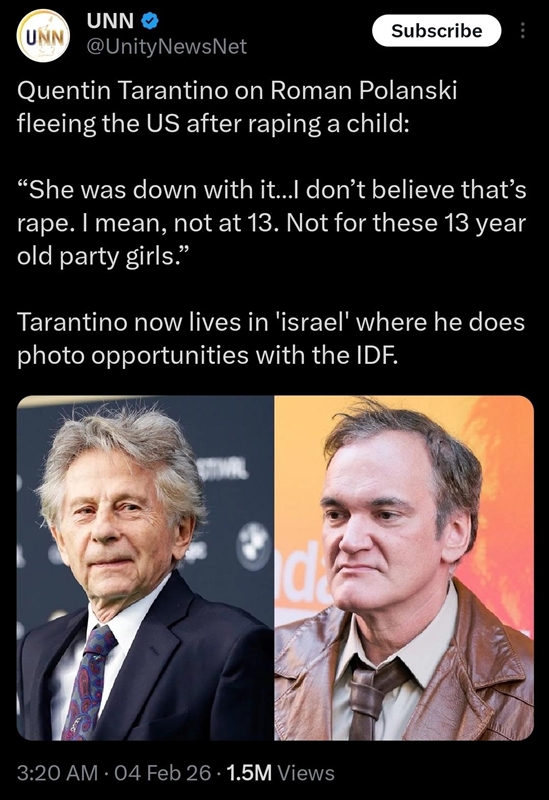
Task: Open the three-dot more options menu
Action: click(x=521, y=31)
